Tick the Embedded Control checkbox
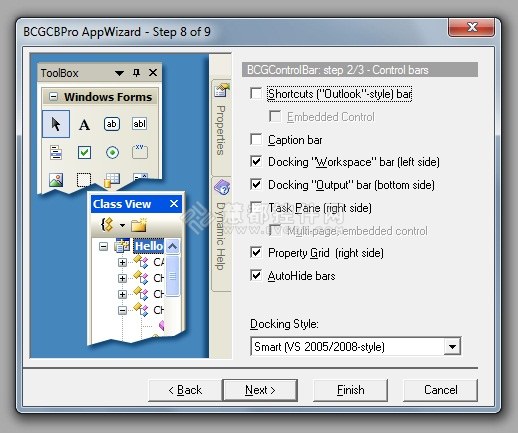518x433 pixels. 275,116
